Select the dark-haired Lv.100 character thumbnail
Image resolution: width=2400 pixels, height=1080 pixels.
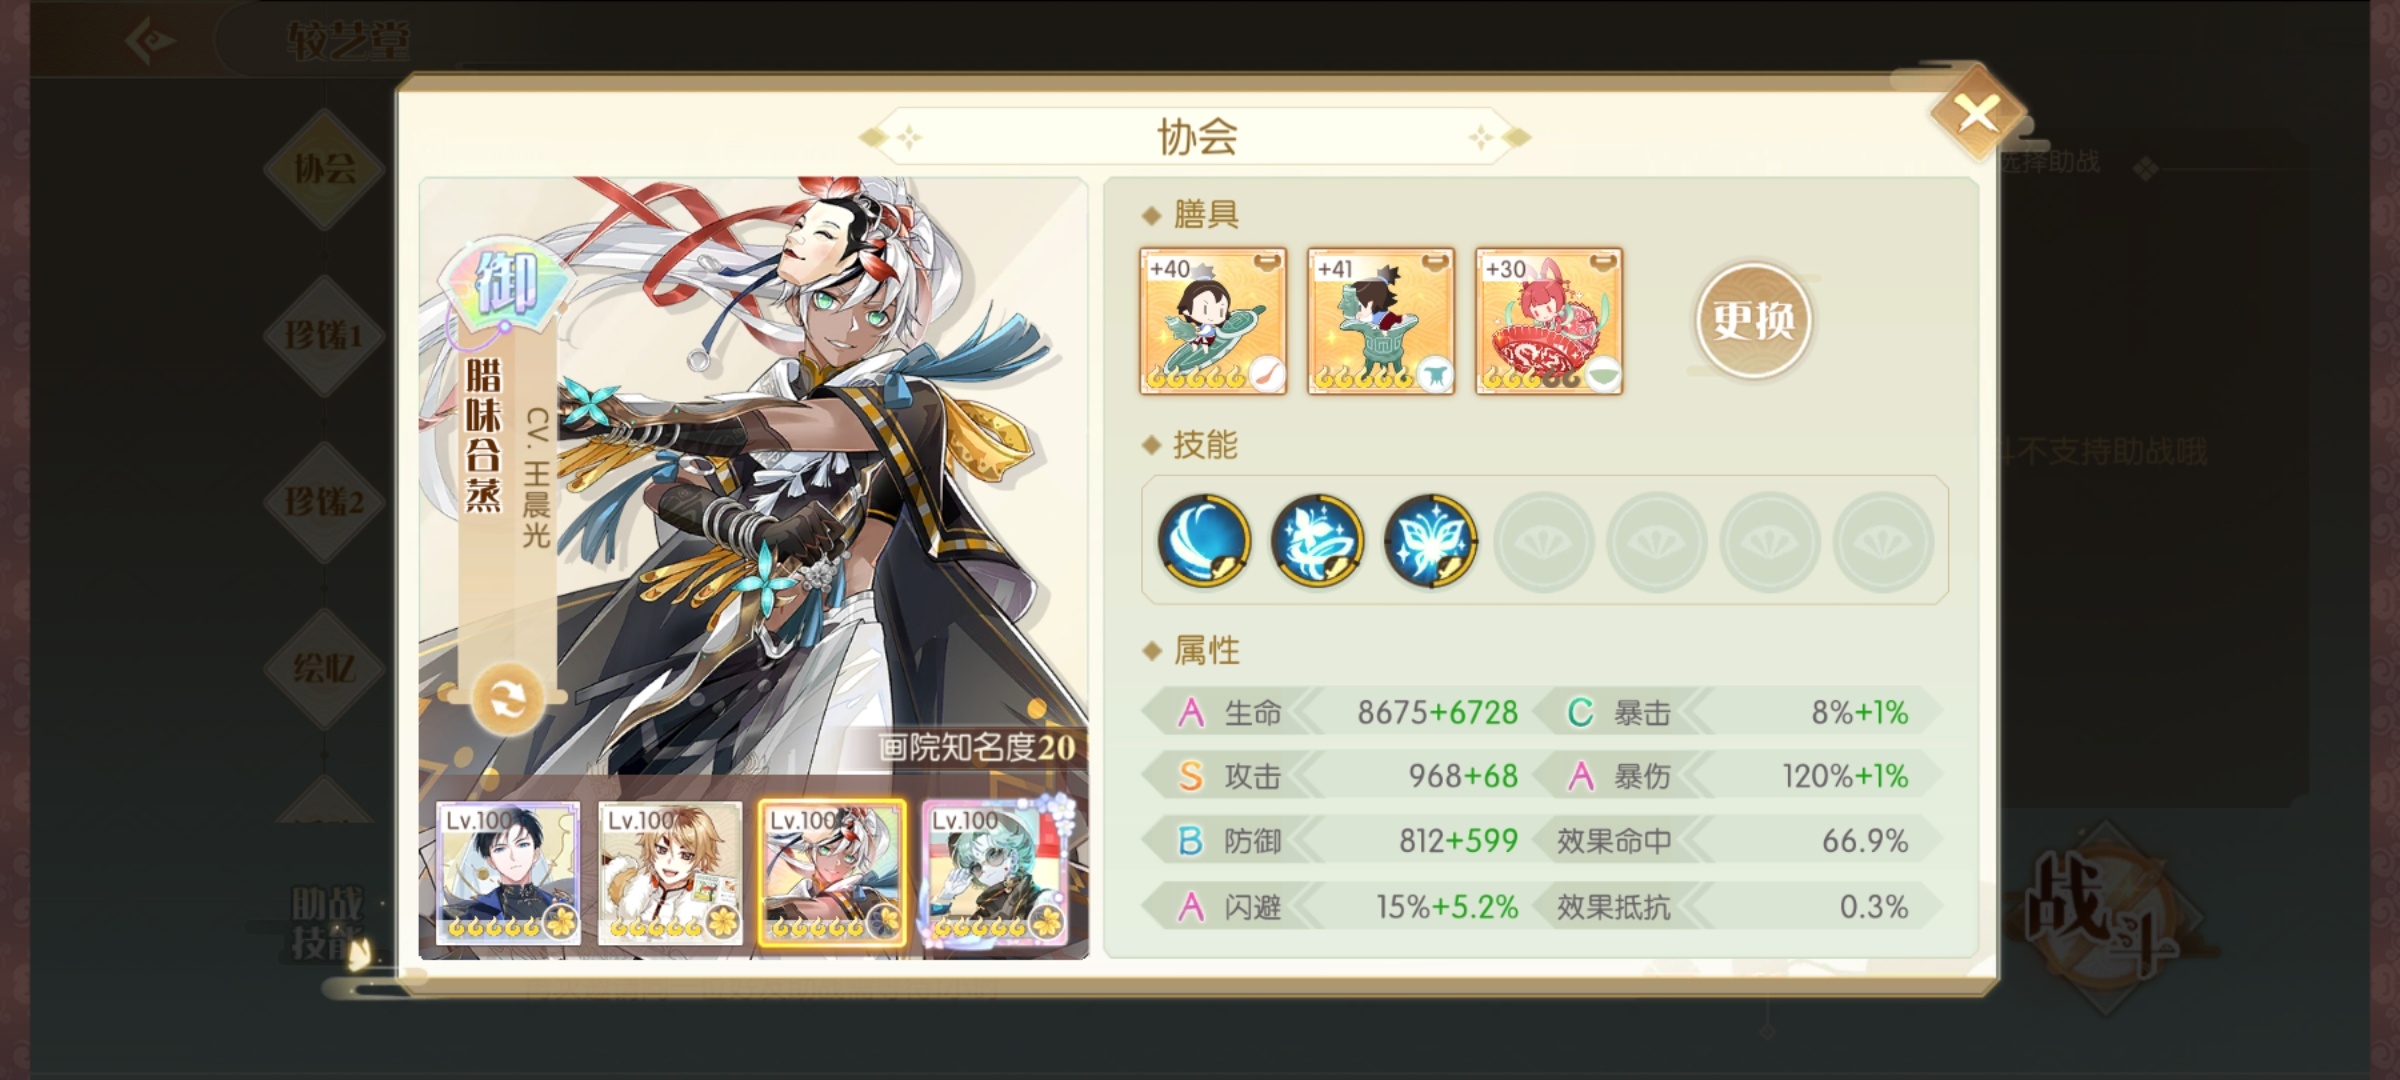(508, 873)
